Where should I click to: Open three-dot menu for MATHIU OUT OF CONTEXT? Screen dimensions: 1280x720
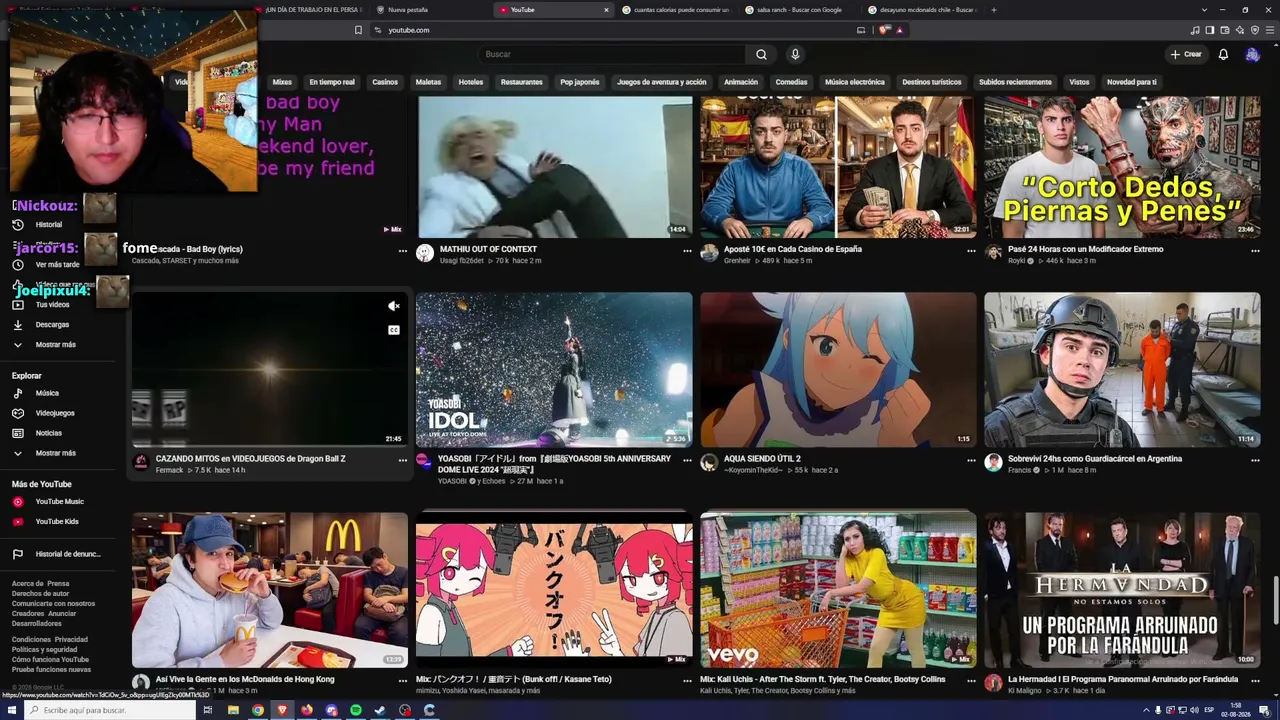click(x=687, y=251)
